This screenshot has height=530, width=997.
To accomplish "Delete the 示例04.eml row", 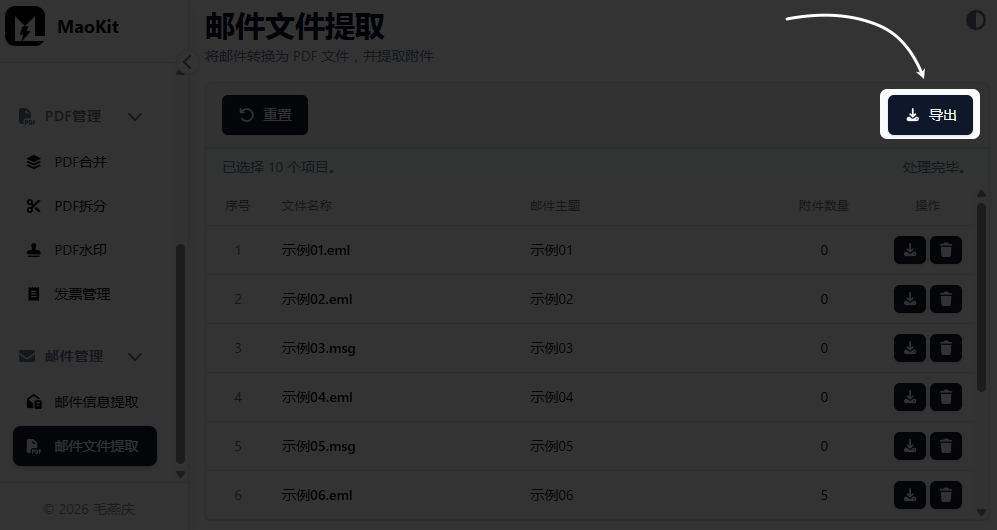I will 945,397.
